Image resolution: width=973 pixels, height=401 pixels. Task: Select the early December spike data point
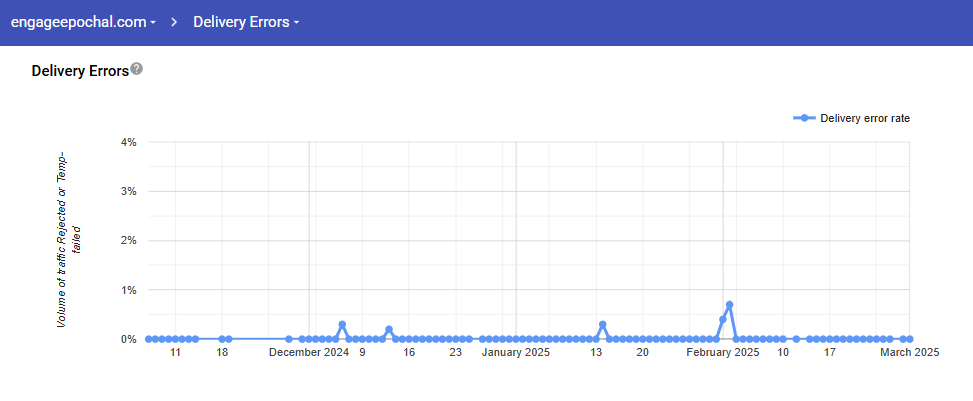(x=342, y=324)
